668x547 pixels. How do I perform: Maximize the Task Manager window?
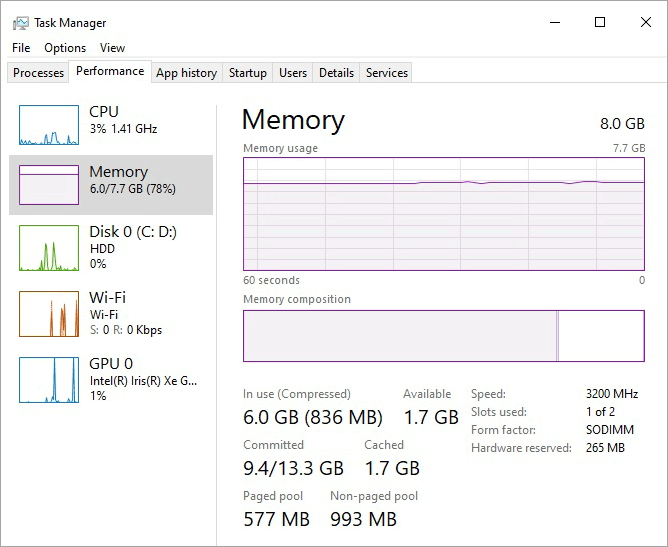600,22
